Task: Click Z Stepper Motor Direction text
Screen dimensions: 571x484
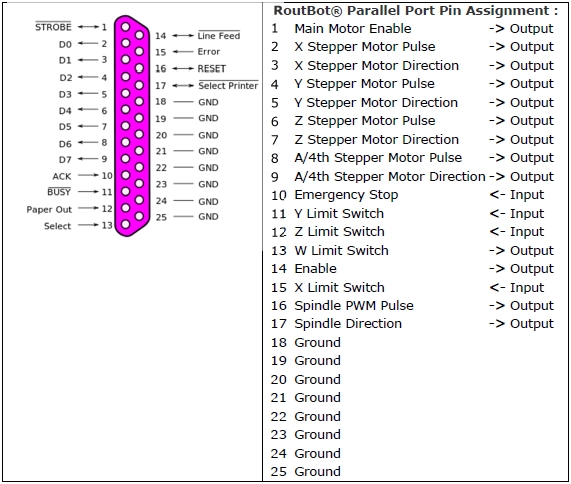Action: (x=377, y=139)
